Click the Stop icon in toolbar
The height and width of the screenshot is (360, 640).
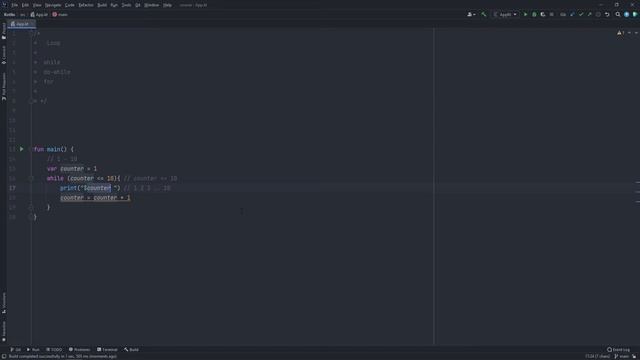click(x=552, y=15)
